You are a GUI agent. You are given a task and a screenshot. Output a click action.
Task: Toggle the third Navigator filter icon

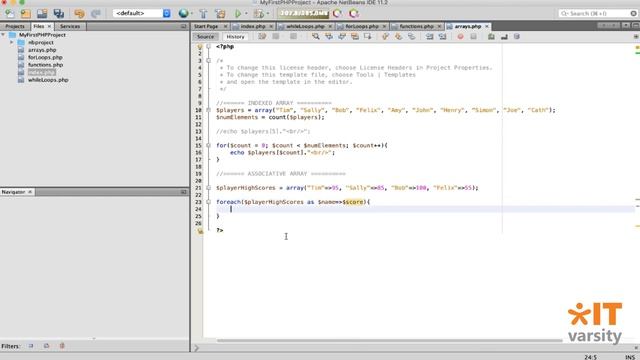[x=62, y=346]
